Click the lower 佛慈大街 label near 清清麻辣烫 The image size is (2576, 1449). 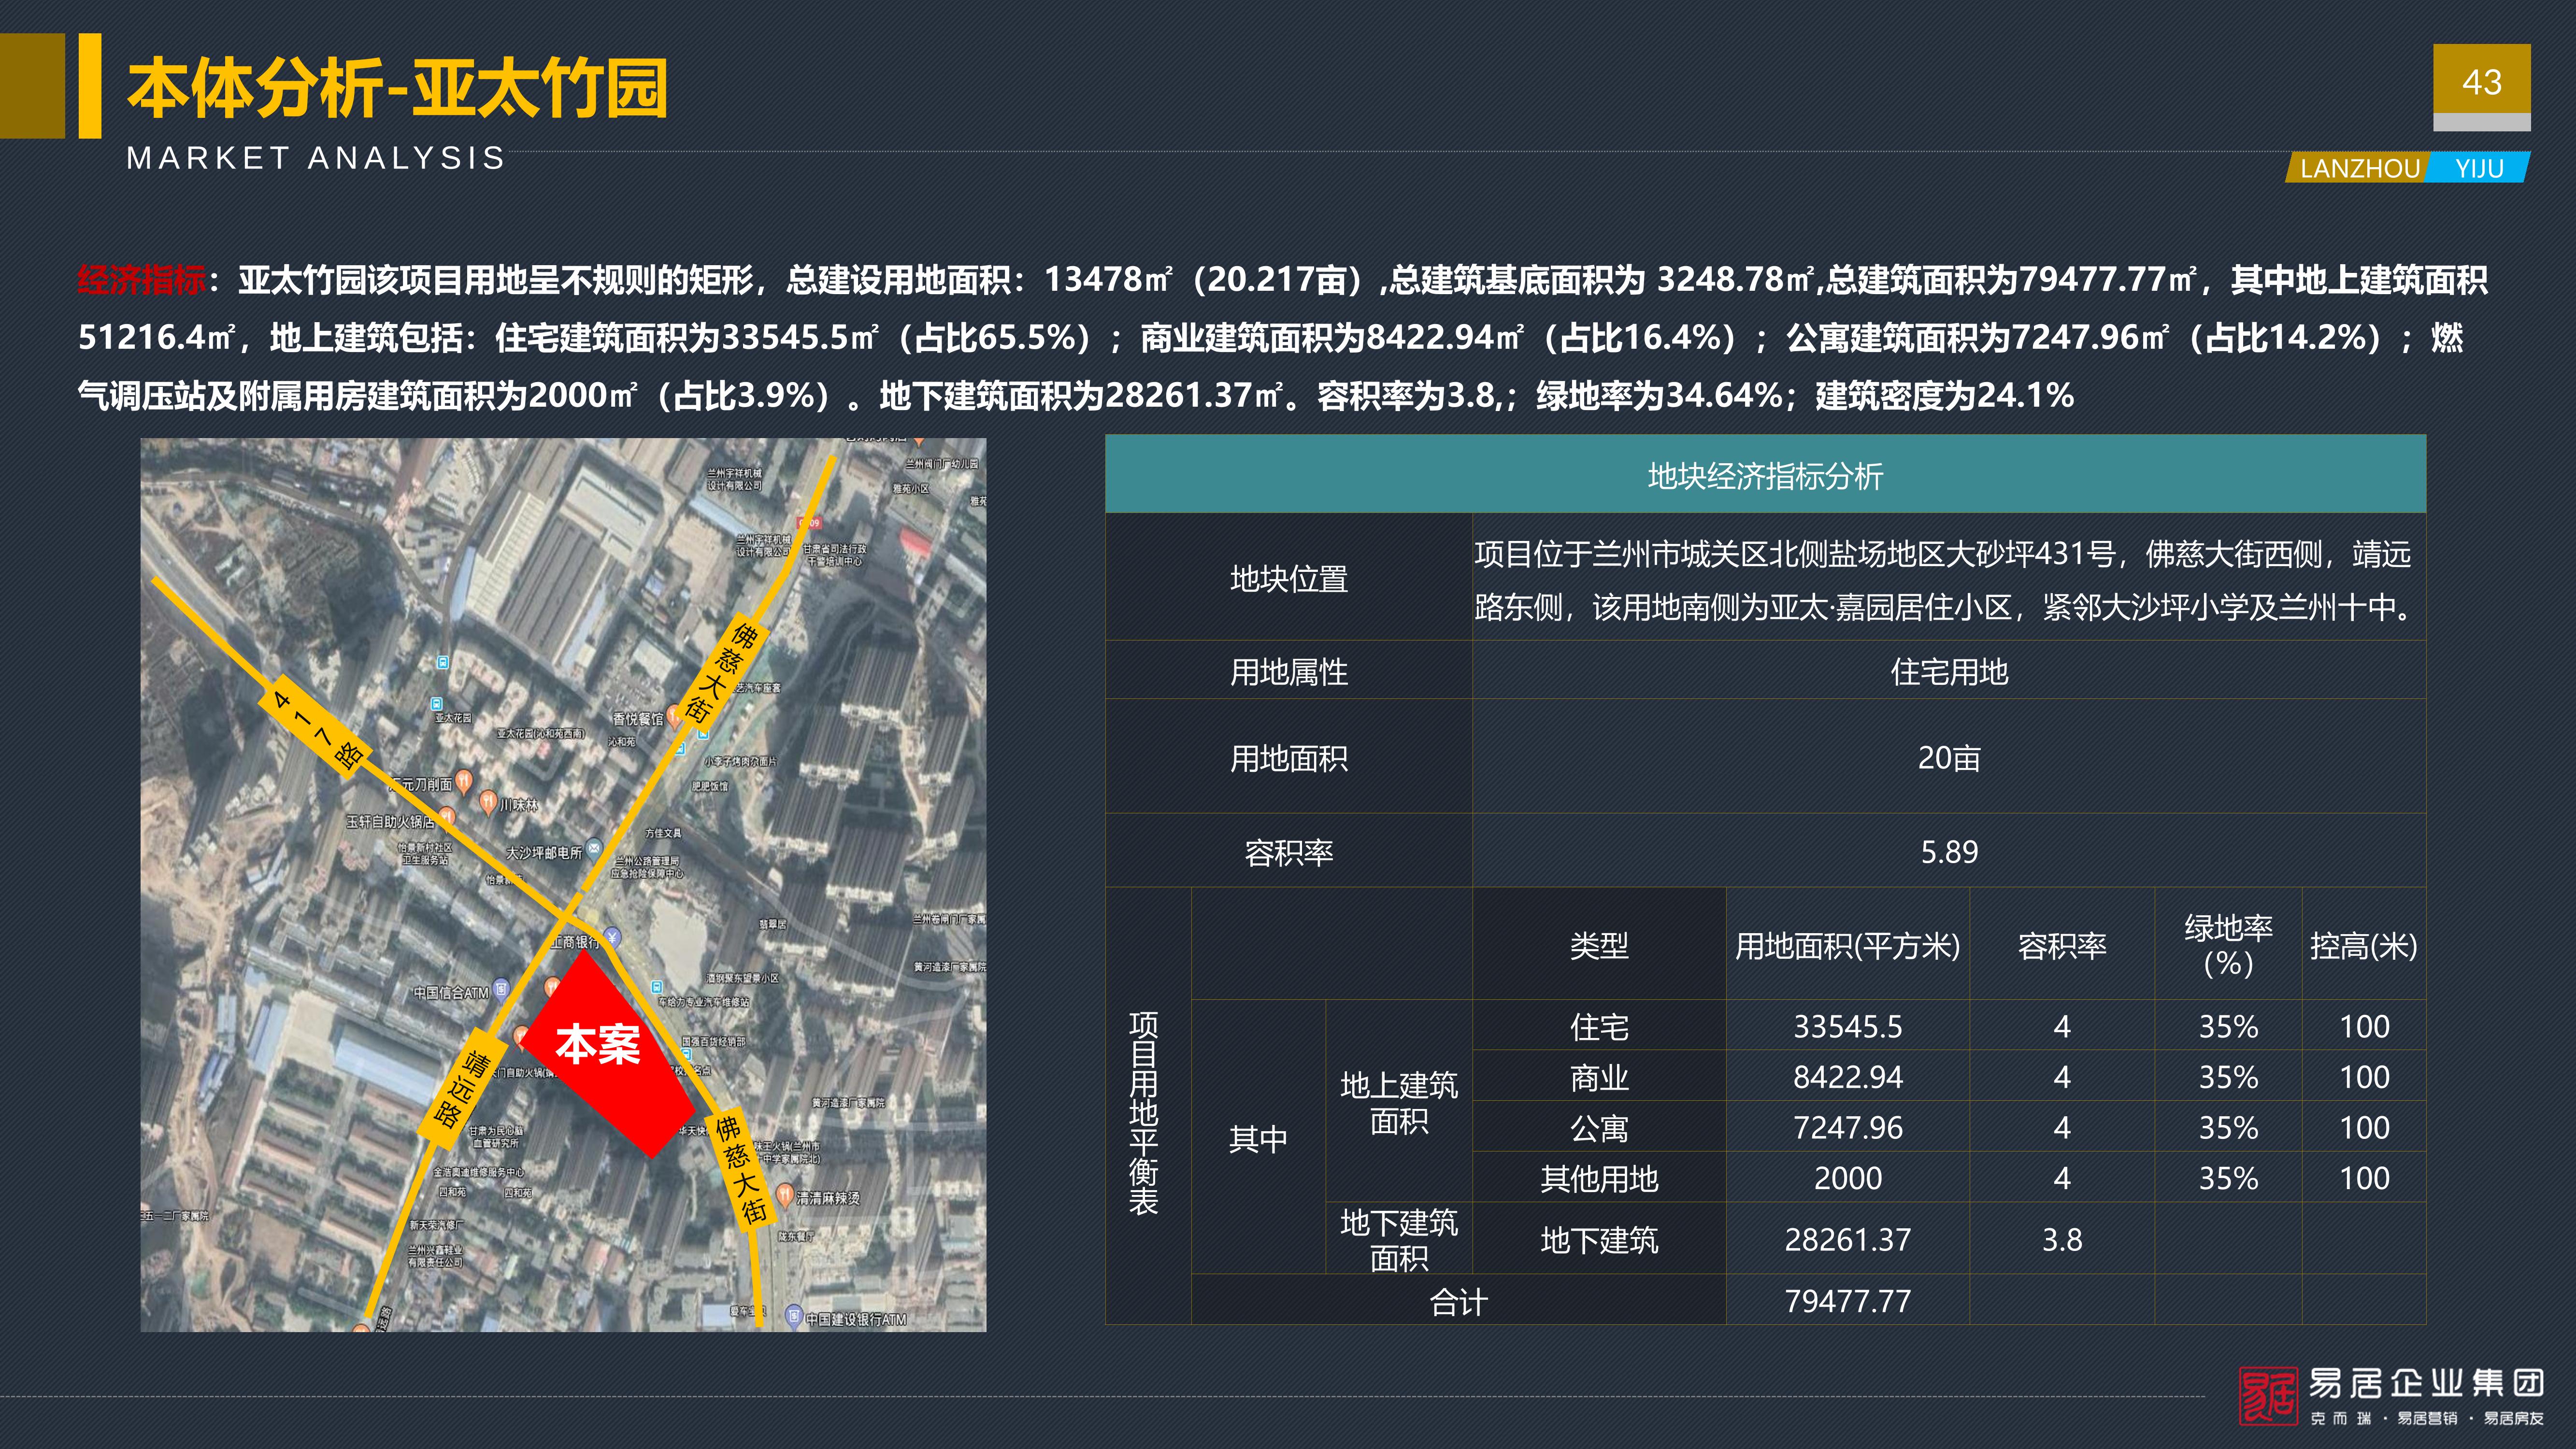[740, 1168]
